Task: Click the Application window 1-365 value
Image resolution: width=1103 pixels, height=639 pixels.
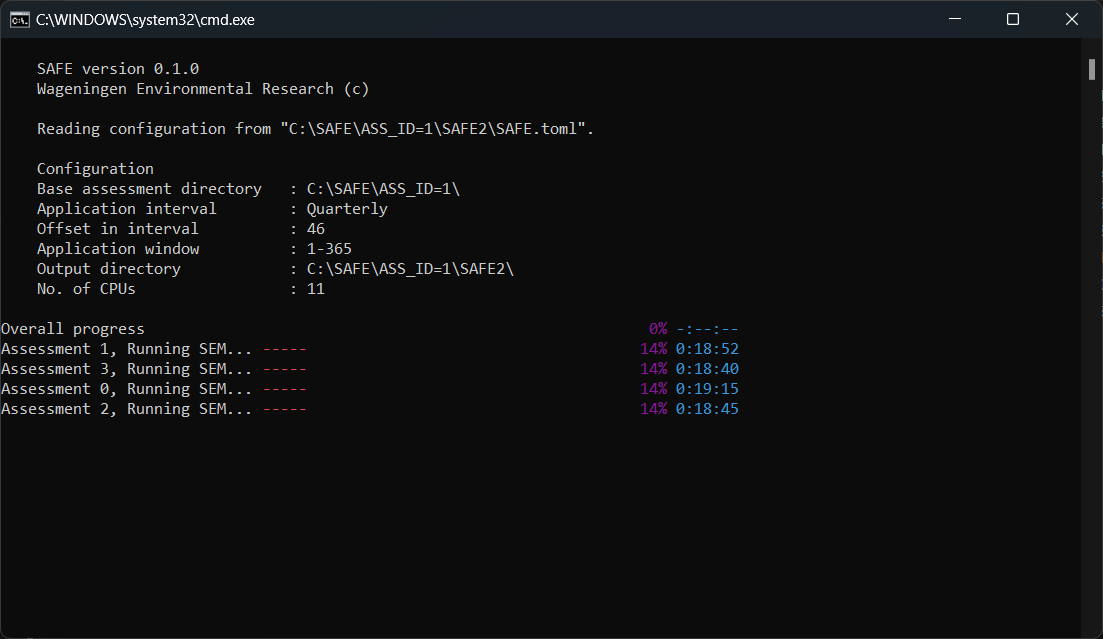Action: click(328, 248)
